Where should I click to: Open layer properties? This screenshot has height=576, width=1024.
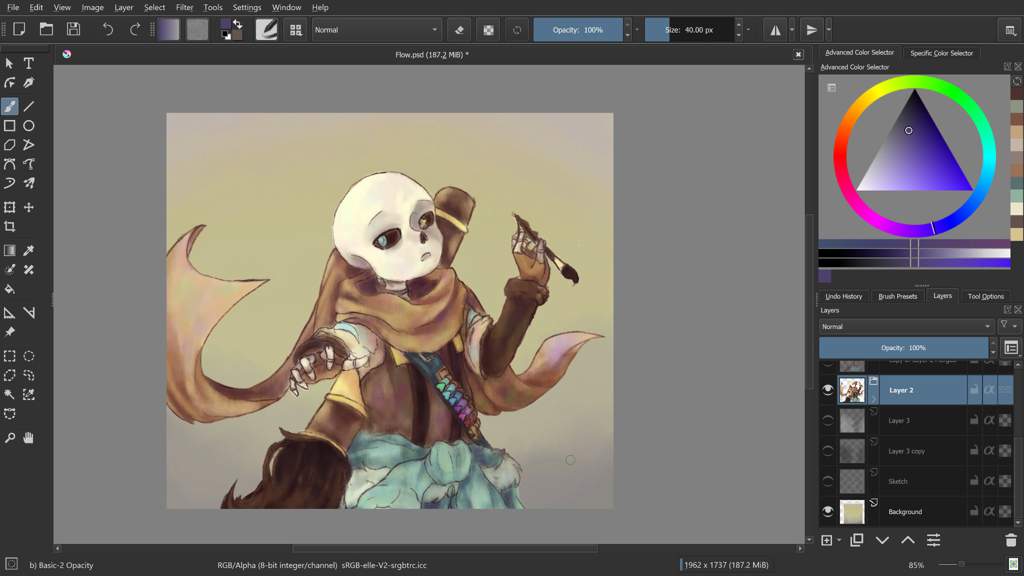933,540
